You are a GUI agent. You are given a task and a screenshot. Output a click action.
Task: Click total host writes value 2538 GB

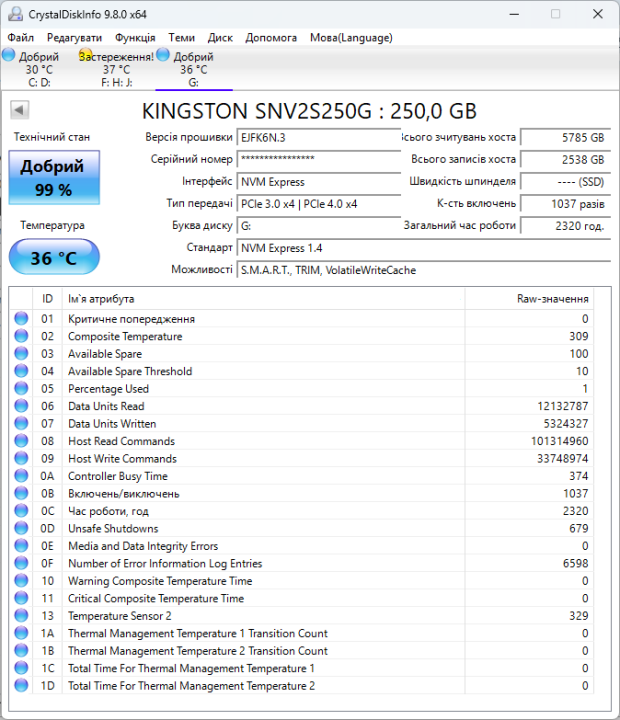coord(565,159)
